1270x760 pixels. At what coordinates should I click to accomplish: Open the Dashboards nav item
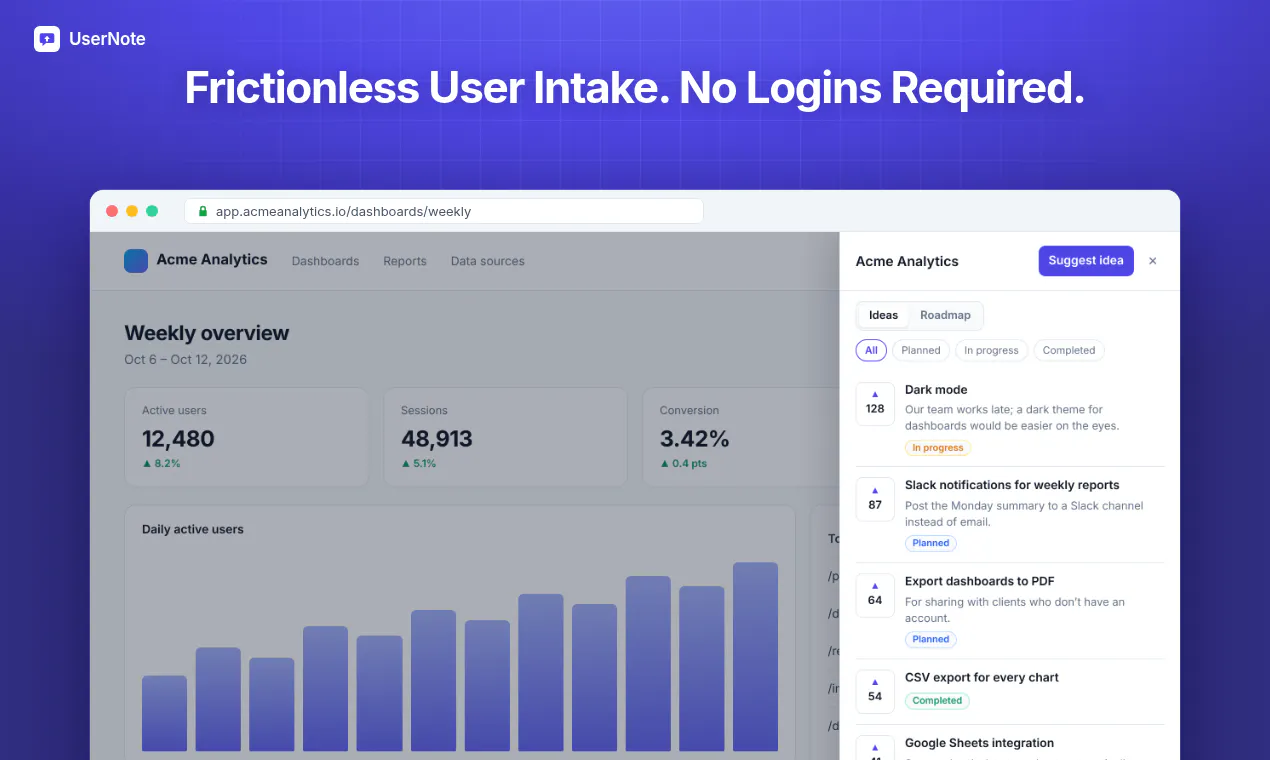click(325, 261)
